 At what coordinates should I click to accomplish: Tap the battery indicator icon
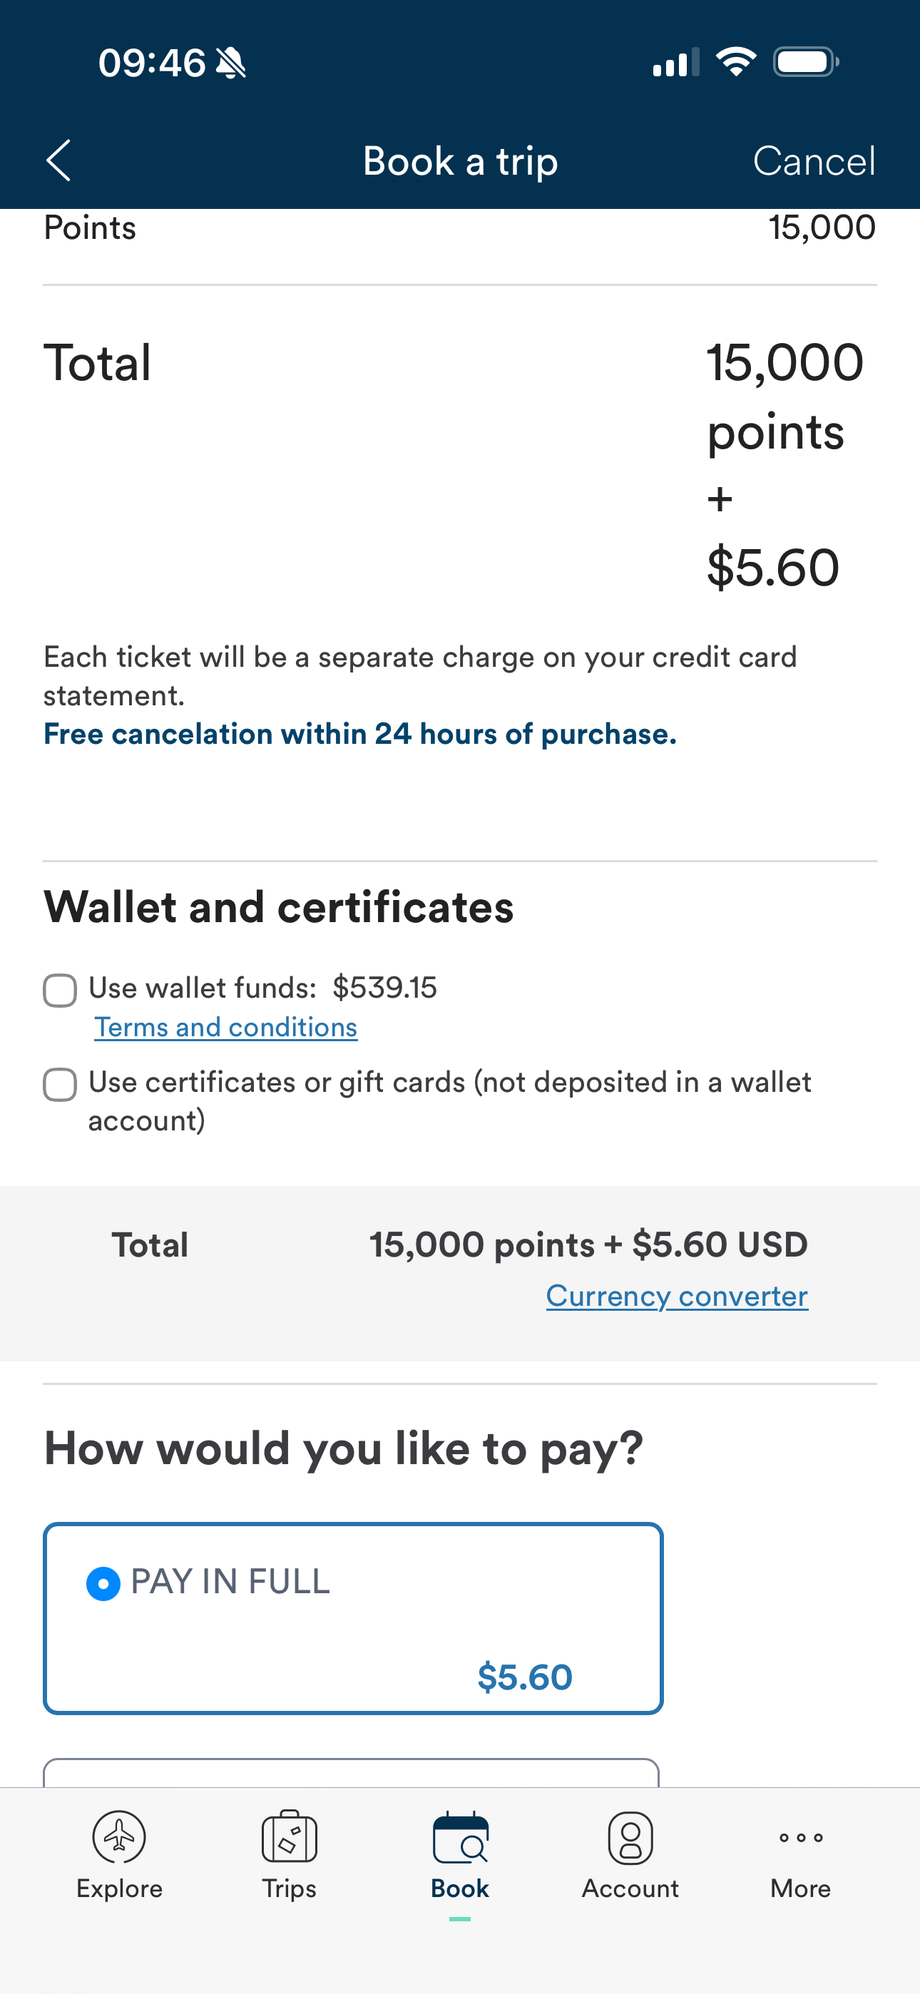806,62
